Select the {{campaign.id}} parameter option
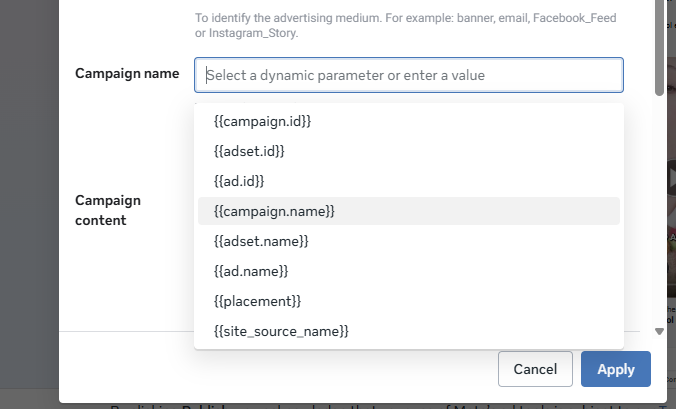This screenshot has width=676, height=409. coord(263,121)
